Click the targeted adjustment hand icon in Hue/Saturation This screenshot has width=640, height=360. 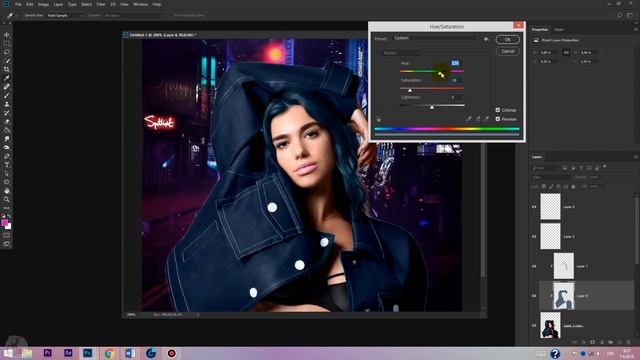click(378, 119)
